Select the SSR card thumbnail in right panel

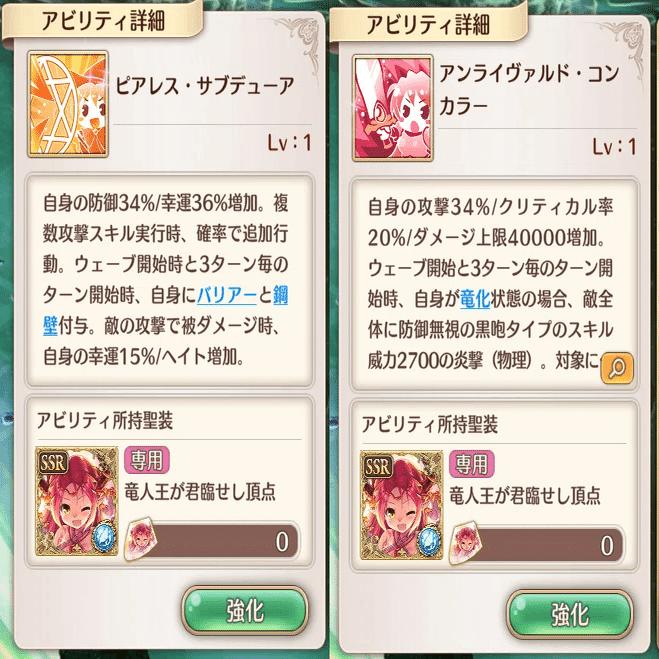click(402, 505)
